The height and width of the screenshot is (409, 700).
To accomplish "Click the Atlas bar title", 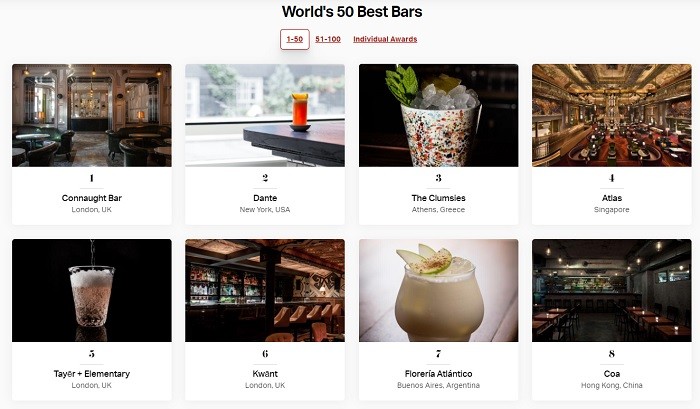I will 612,198.
